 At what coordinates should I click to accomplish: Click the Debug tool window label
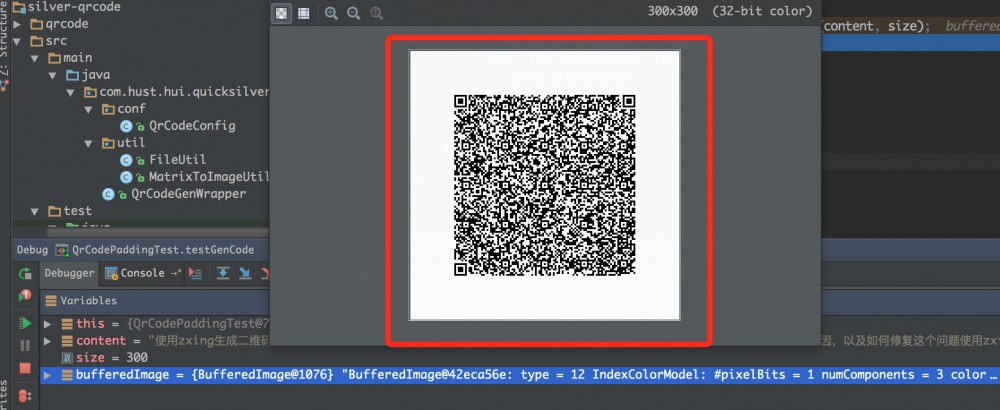tap(32, 250)
